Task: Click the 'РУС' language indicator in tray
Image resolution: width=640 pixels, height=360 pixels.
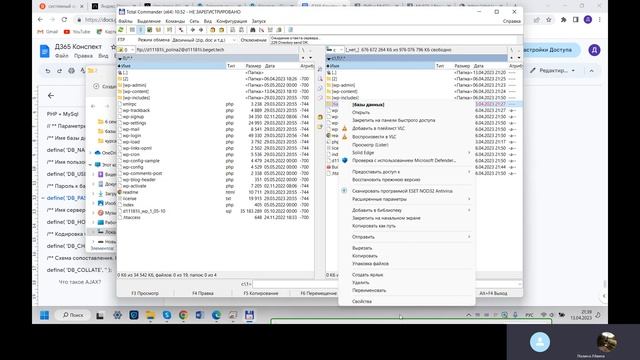Action: point(529,315)
